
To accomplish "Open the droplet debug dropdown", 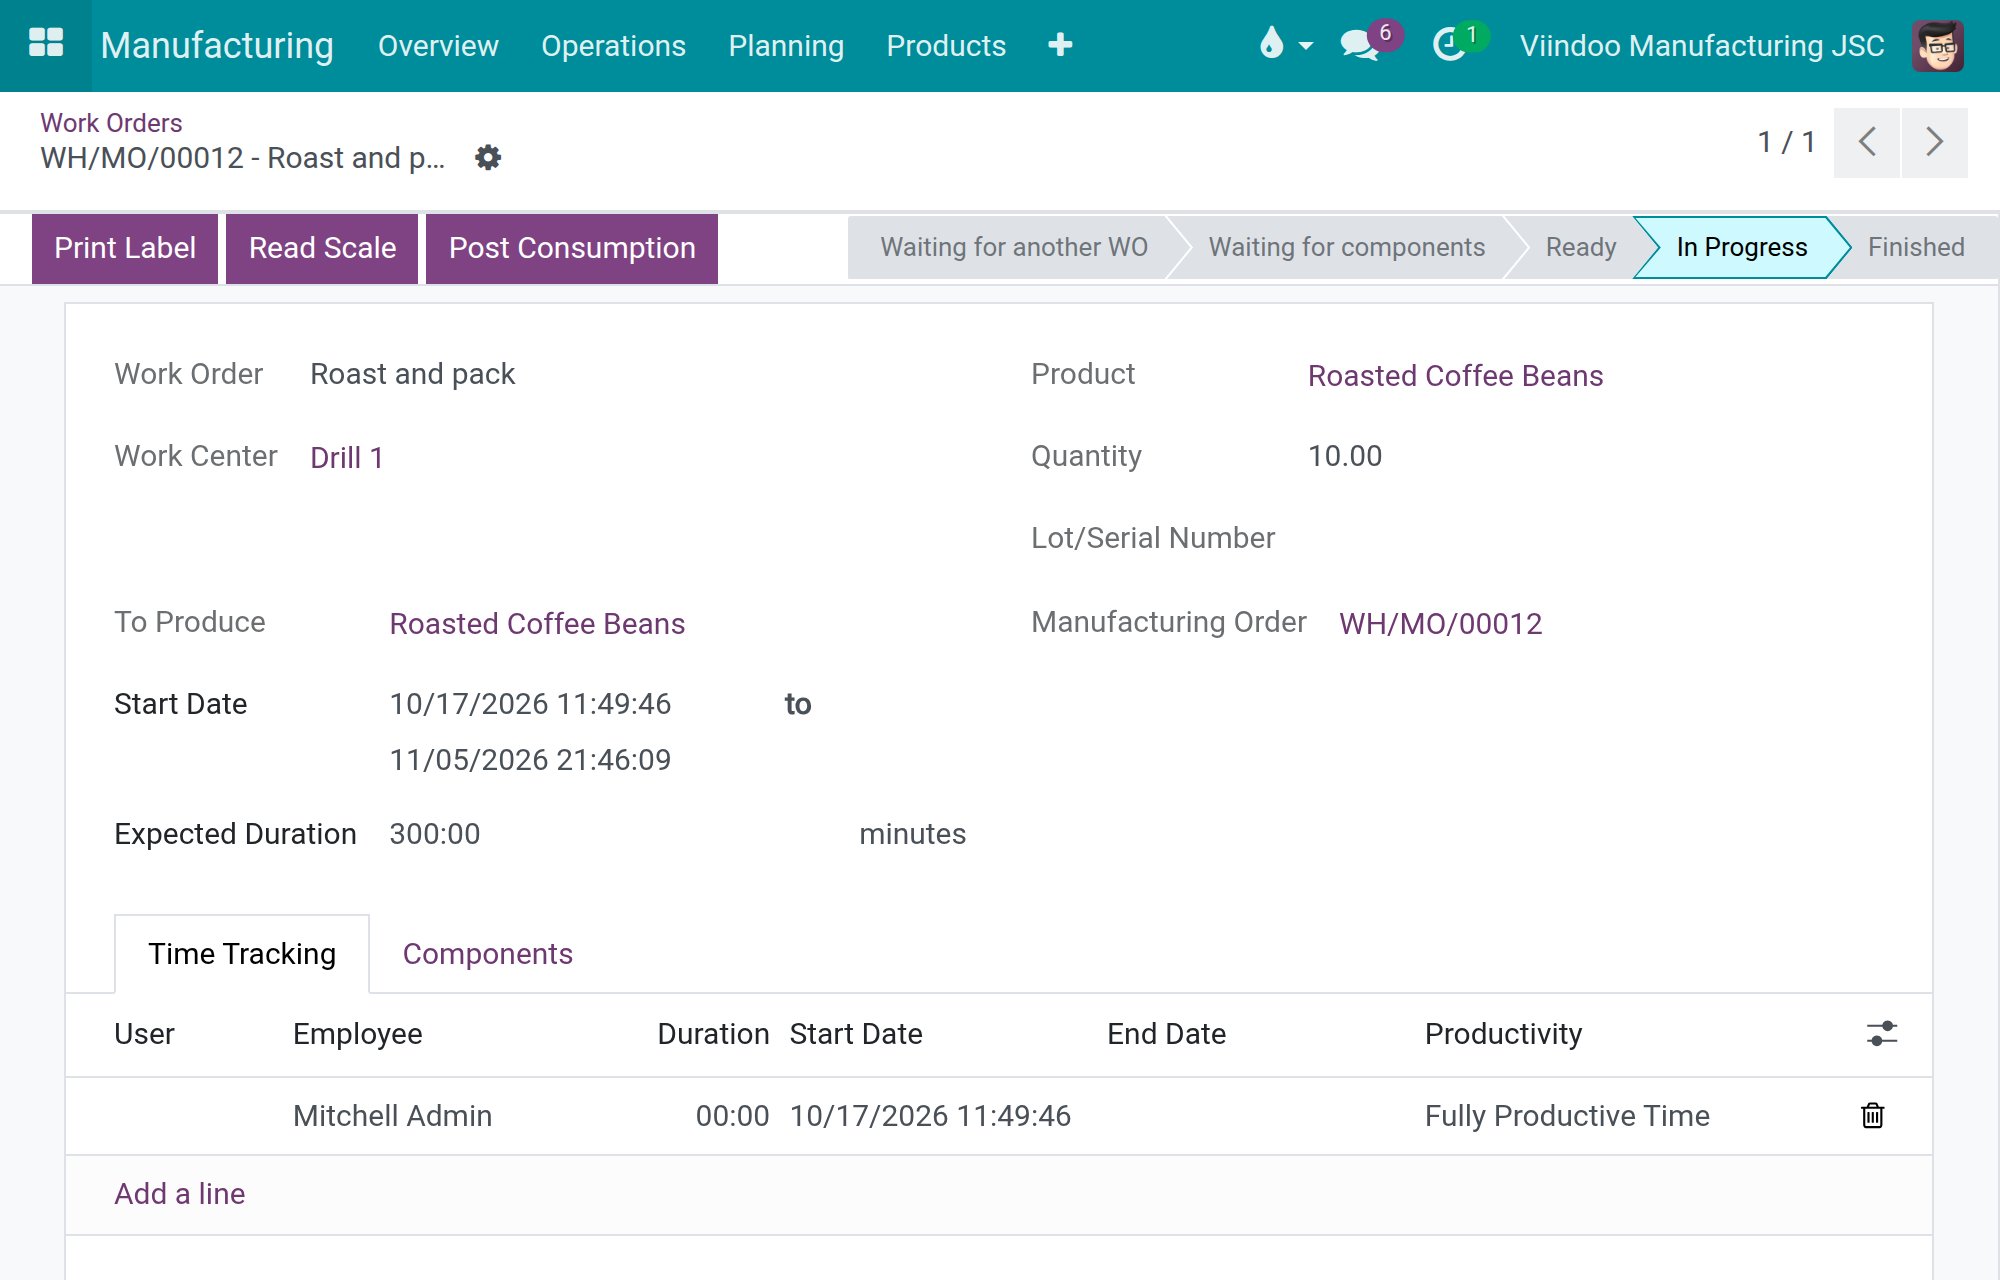I will tap(1285, 45).
